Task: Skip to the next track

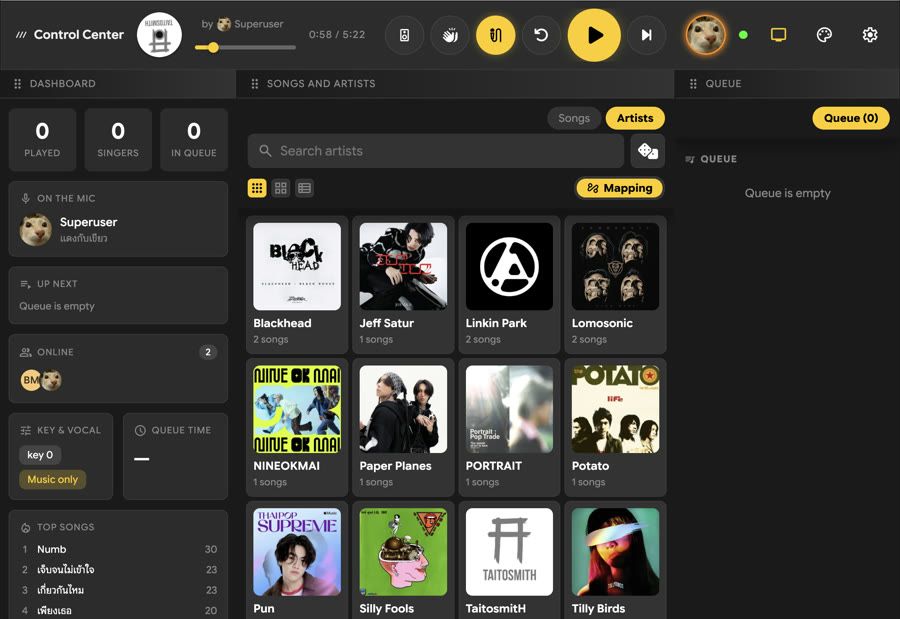Action: 646,35
